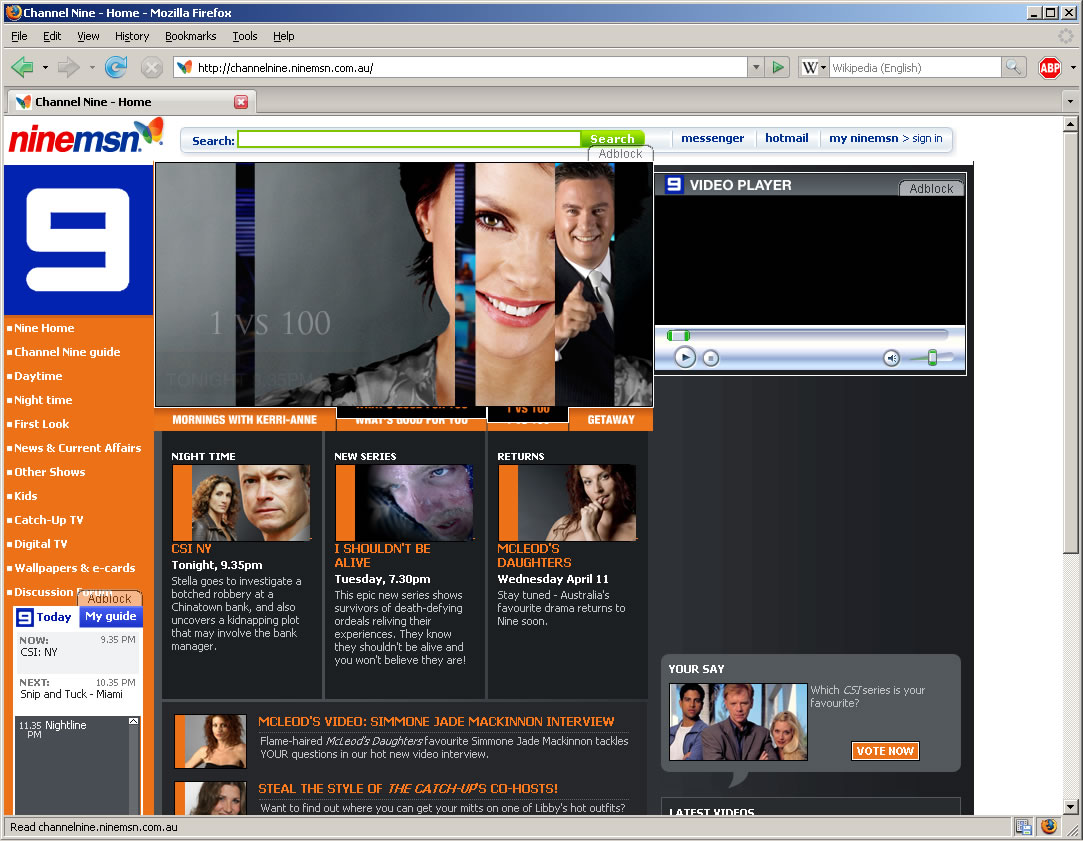Adjust the video player volume slider

(932, 358)
